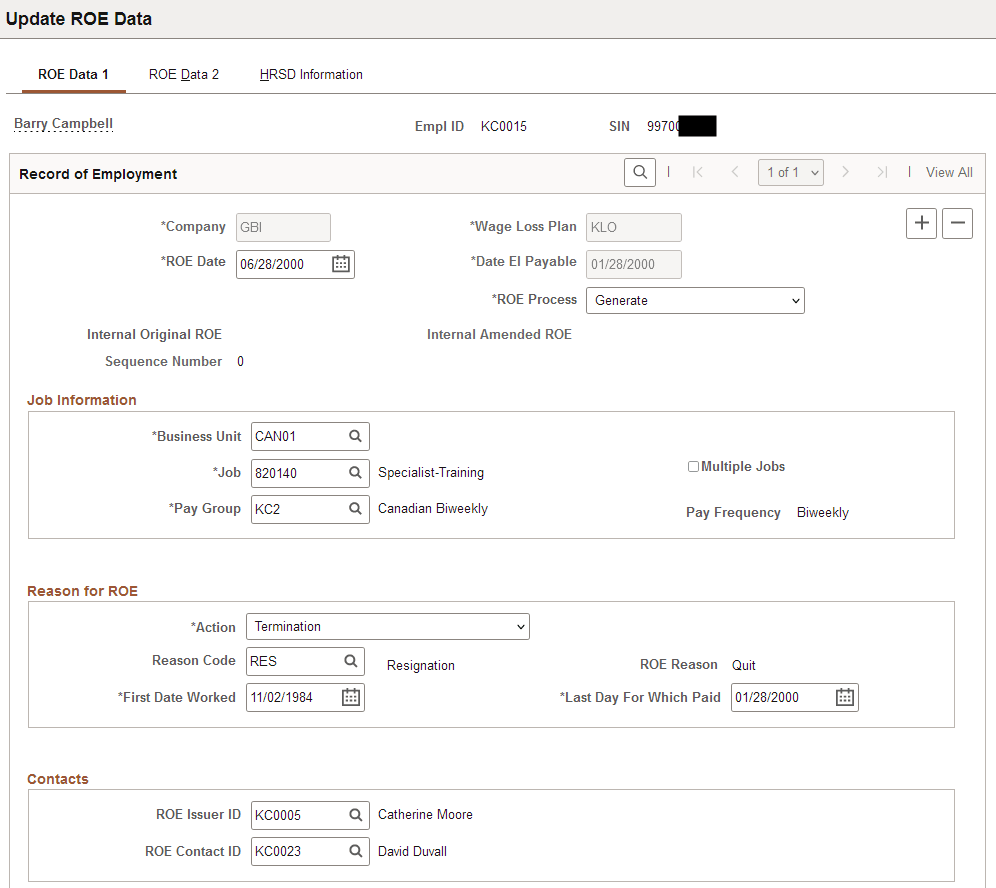
Task: Switch to HRSD Information tab
Action: 311,74
